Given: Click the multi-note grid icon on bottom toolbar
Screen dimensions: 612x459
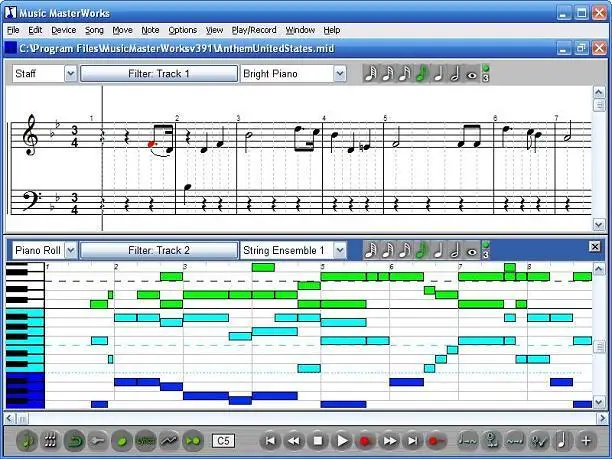Looking at the screenshot, I should pos(50,441).
